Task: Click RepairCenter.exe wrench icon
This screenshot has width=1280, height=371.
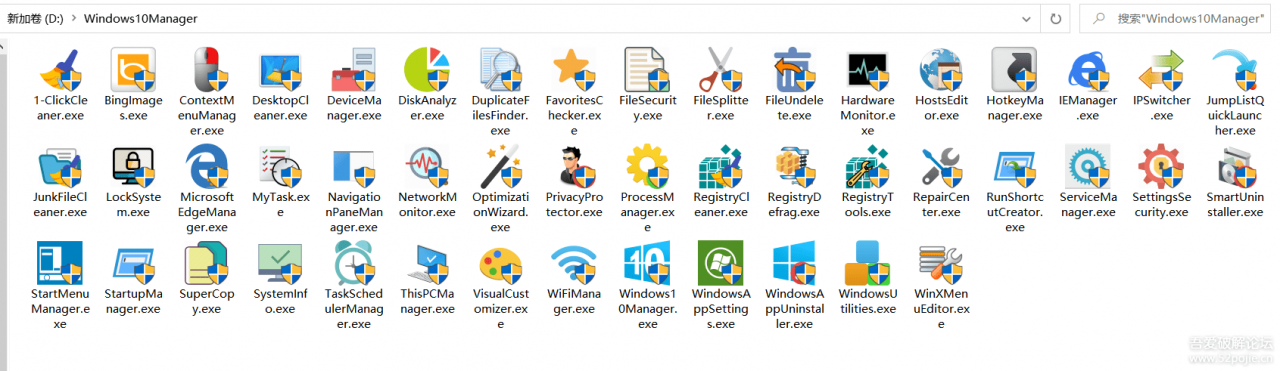Action: tap(941, 166)
